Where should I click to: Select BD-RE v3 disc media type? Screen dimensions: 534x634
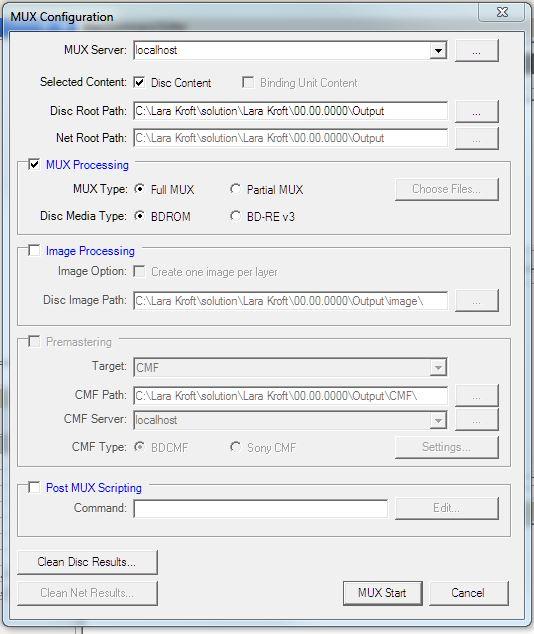pyautogui.click(x=235, y=216)
